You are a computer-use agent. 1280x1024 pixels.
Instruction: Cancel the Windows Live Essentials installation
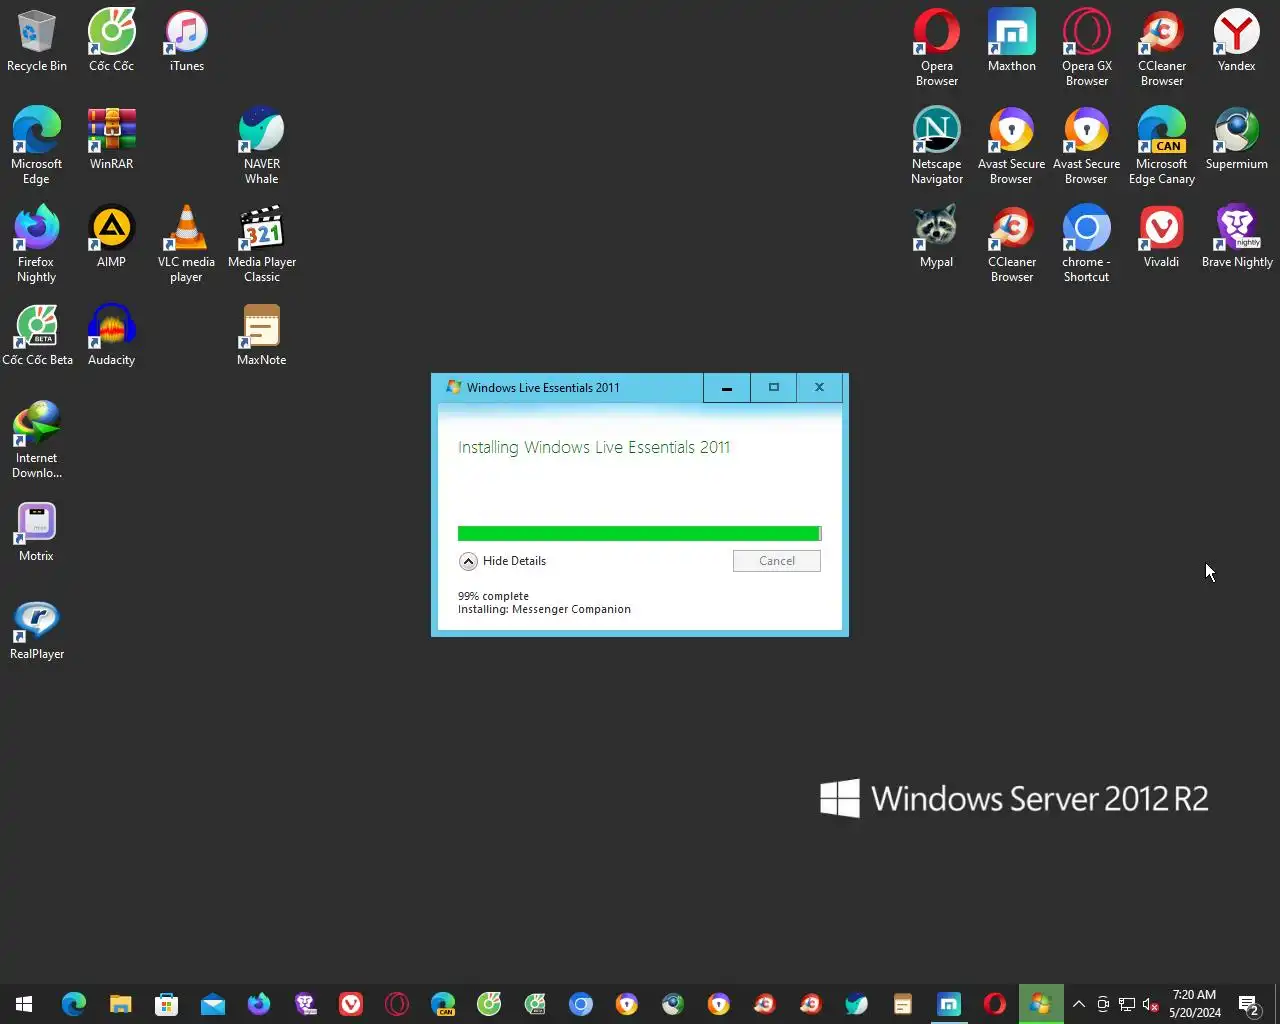coord(777,561)
